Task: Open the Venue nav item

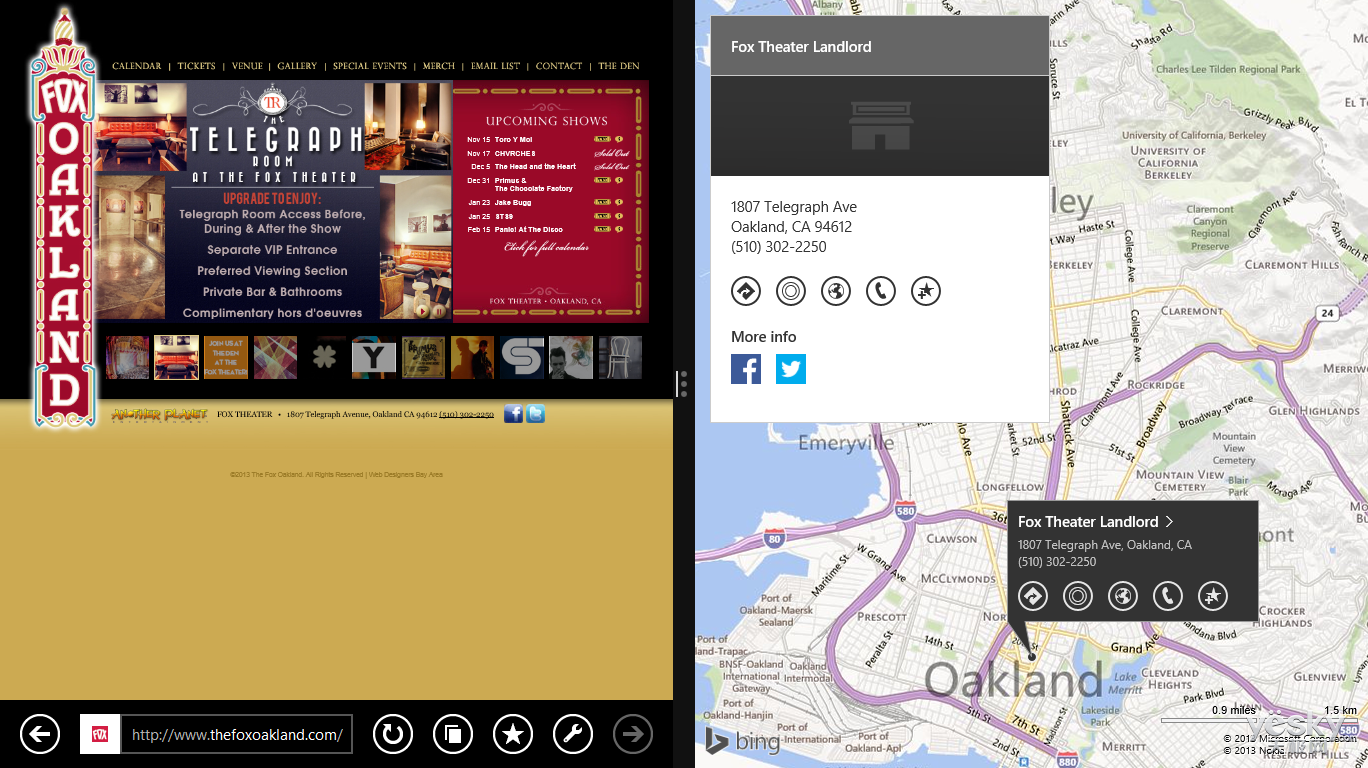Action: [247, 66]
